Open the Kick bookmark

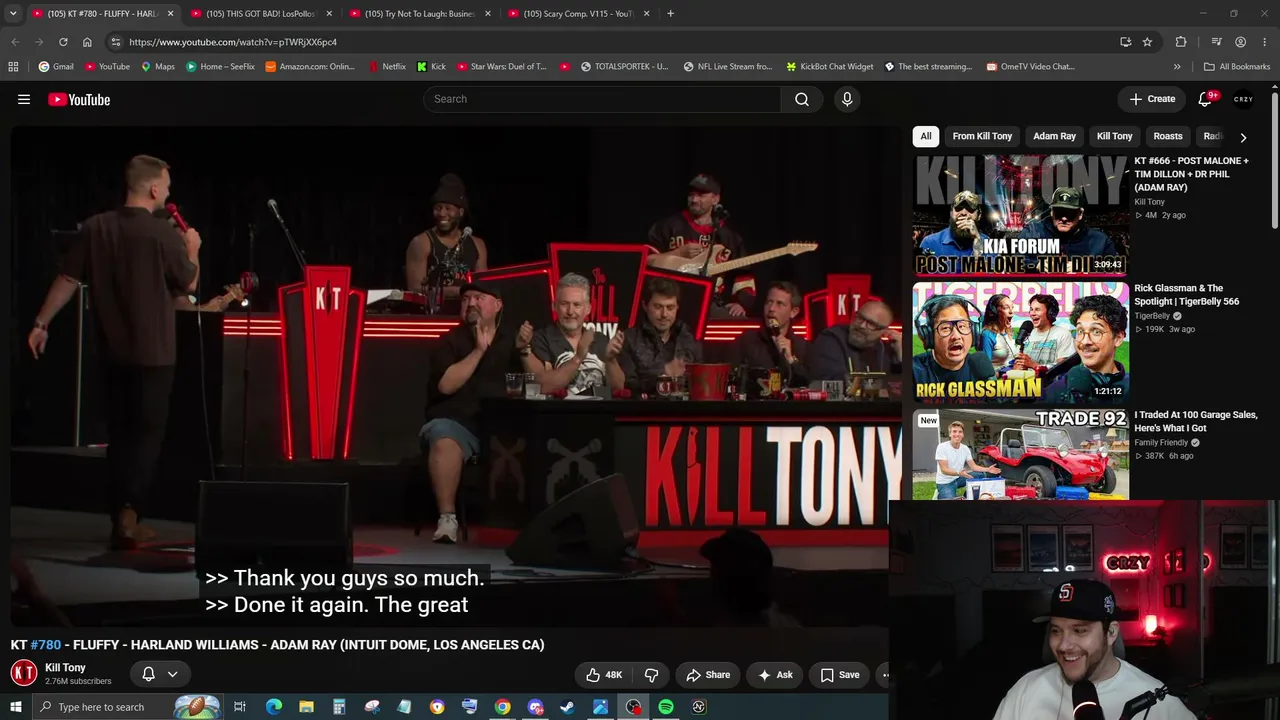click(x=430, y=67)
